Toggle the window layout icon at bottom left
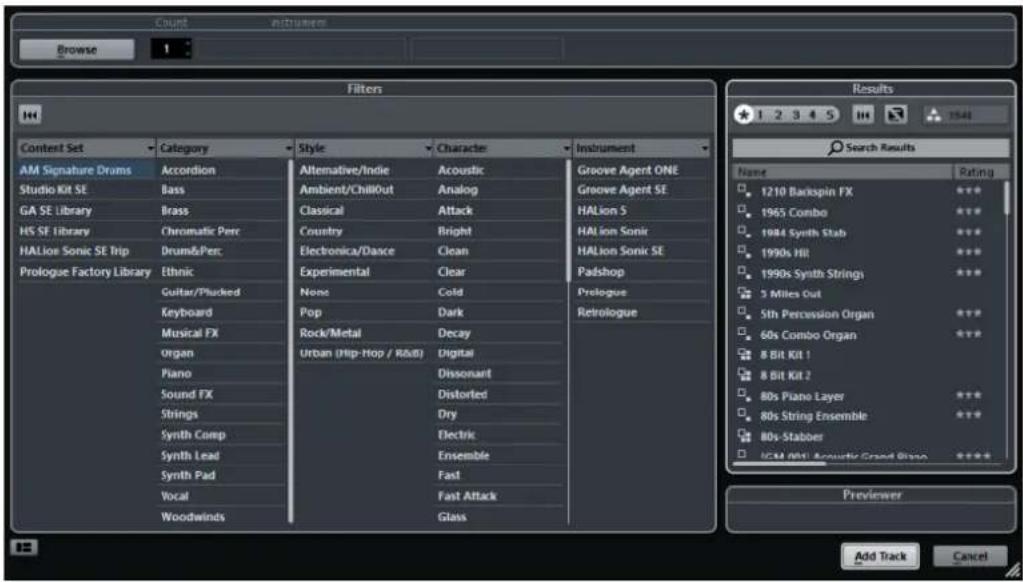 [24, 547]
